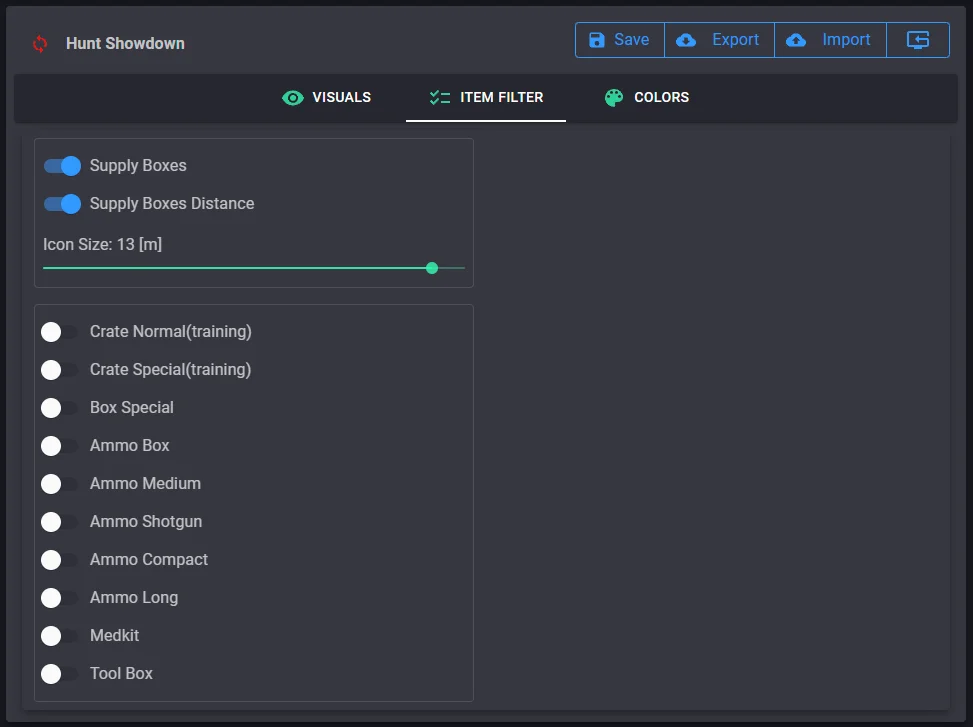Open the Colors tab
This screenshot has height=727, width=973.
coord(647,98)
